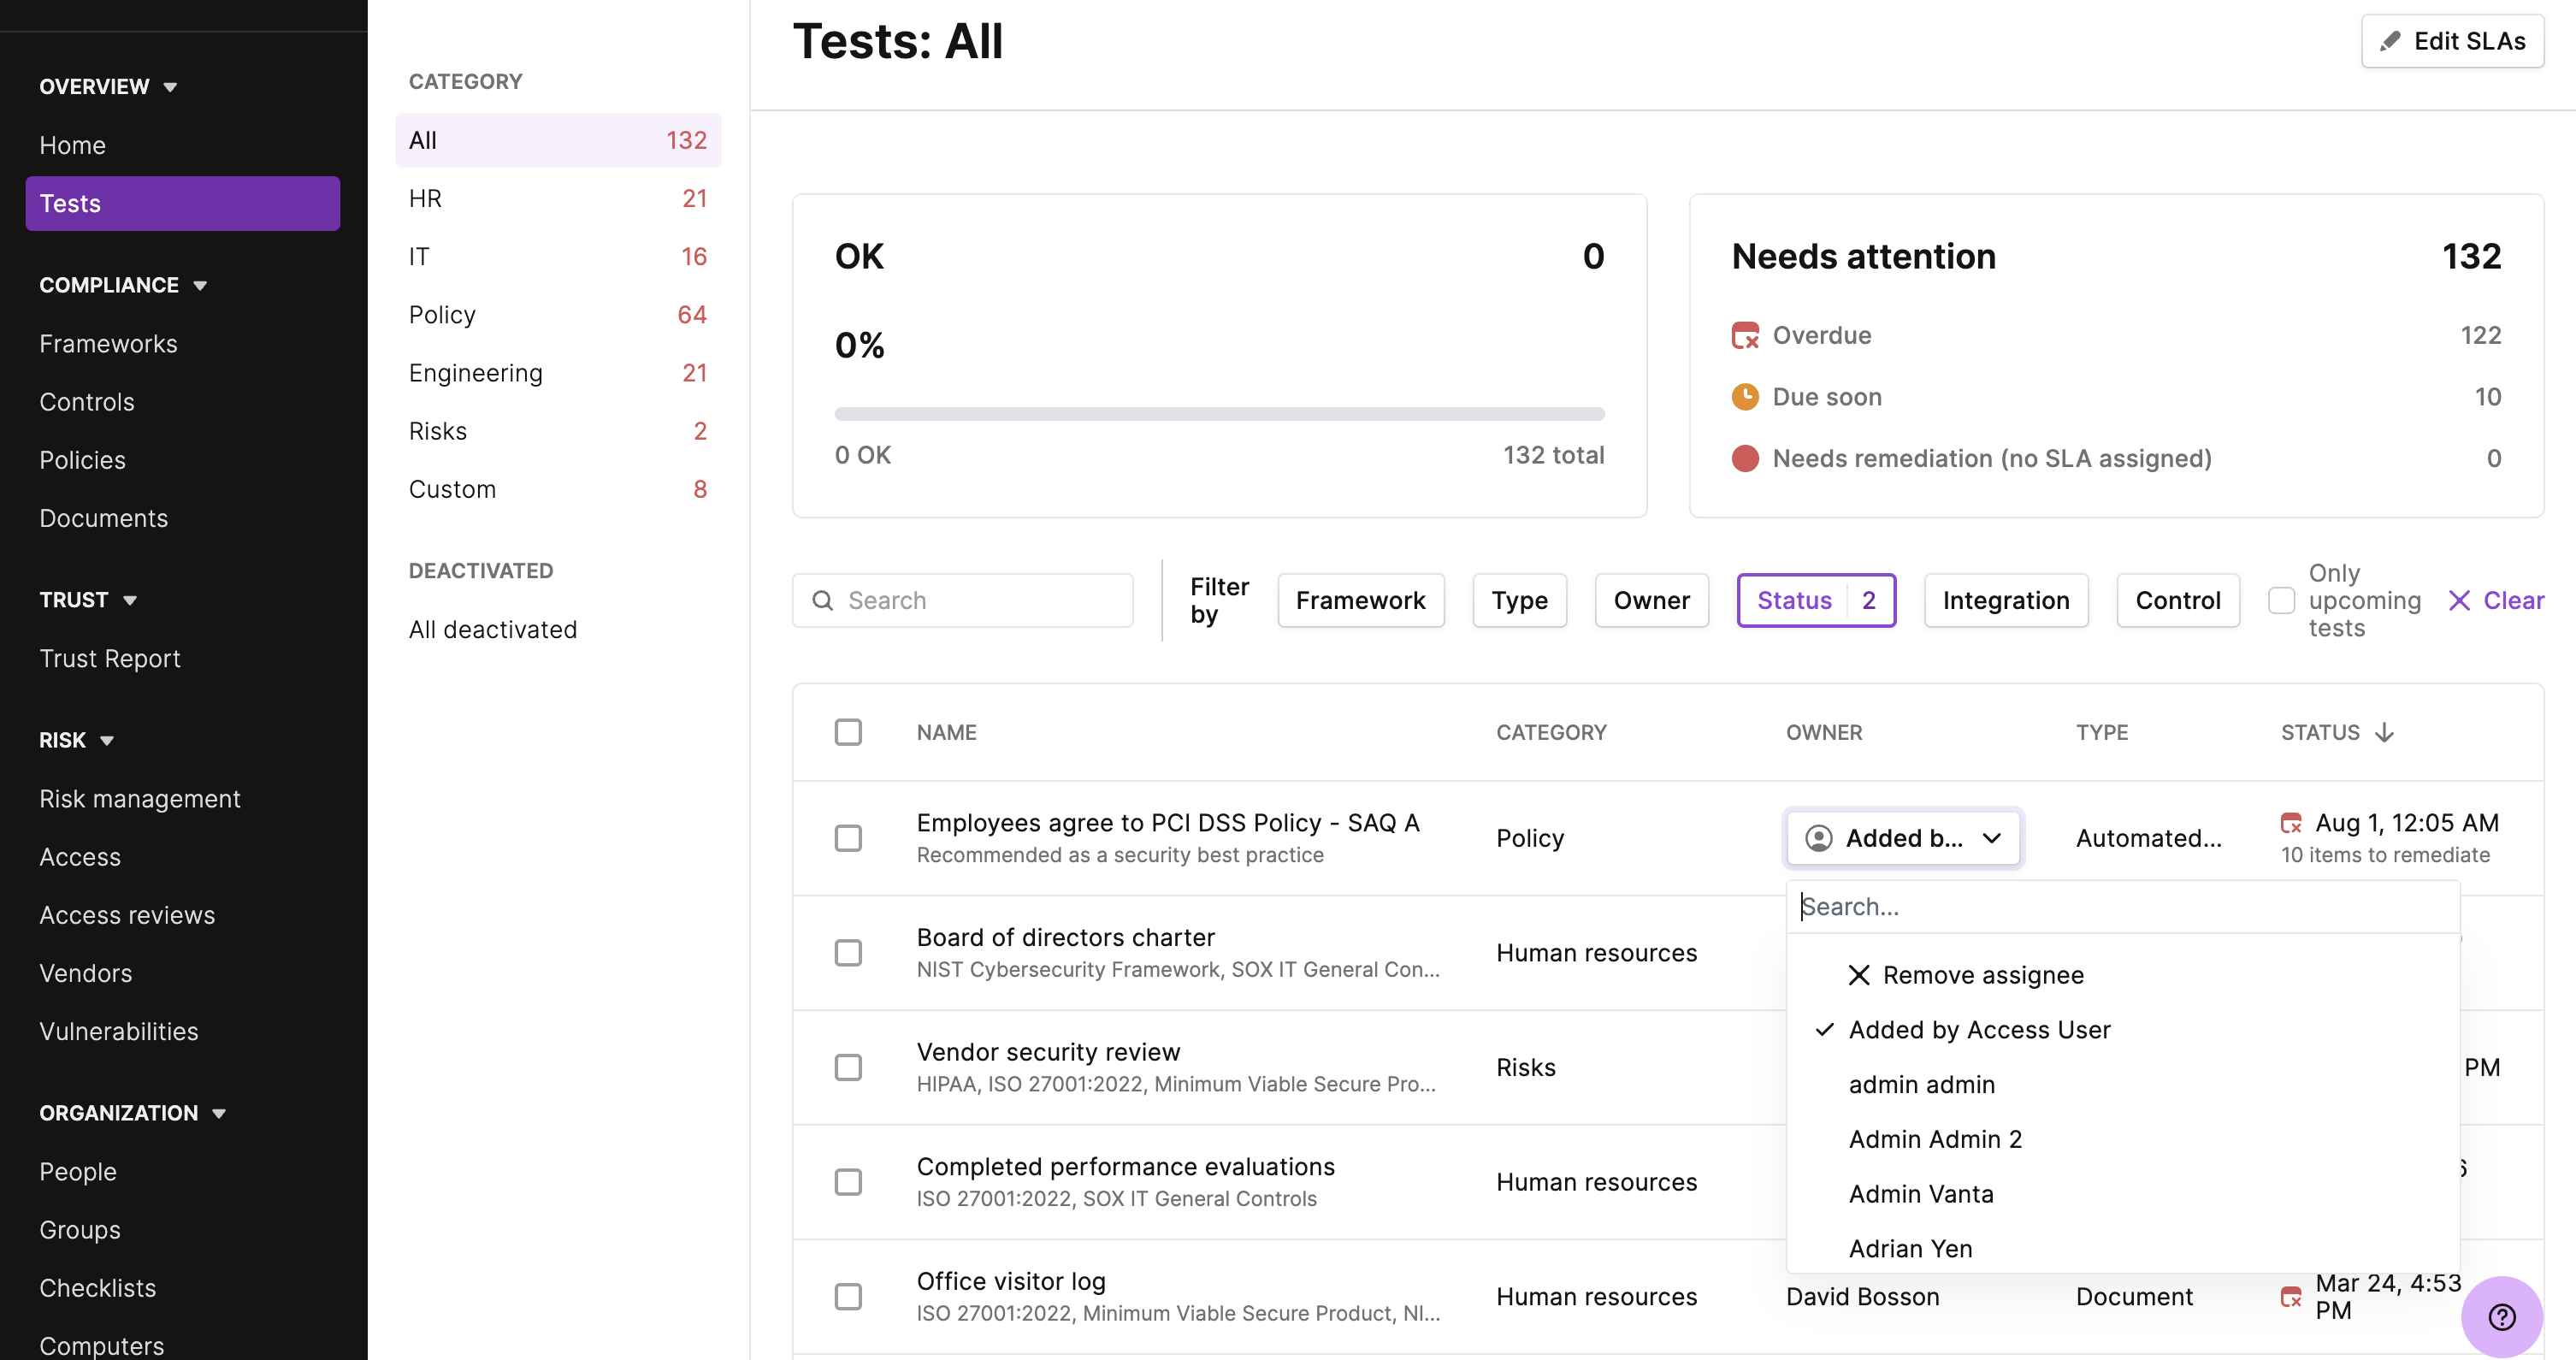This screenshot has height=1360, width=2576.
Task: Select Admin Admin 2 as owner
Action: click(x=2122, y=1139)
